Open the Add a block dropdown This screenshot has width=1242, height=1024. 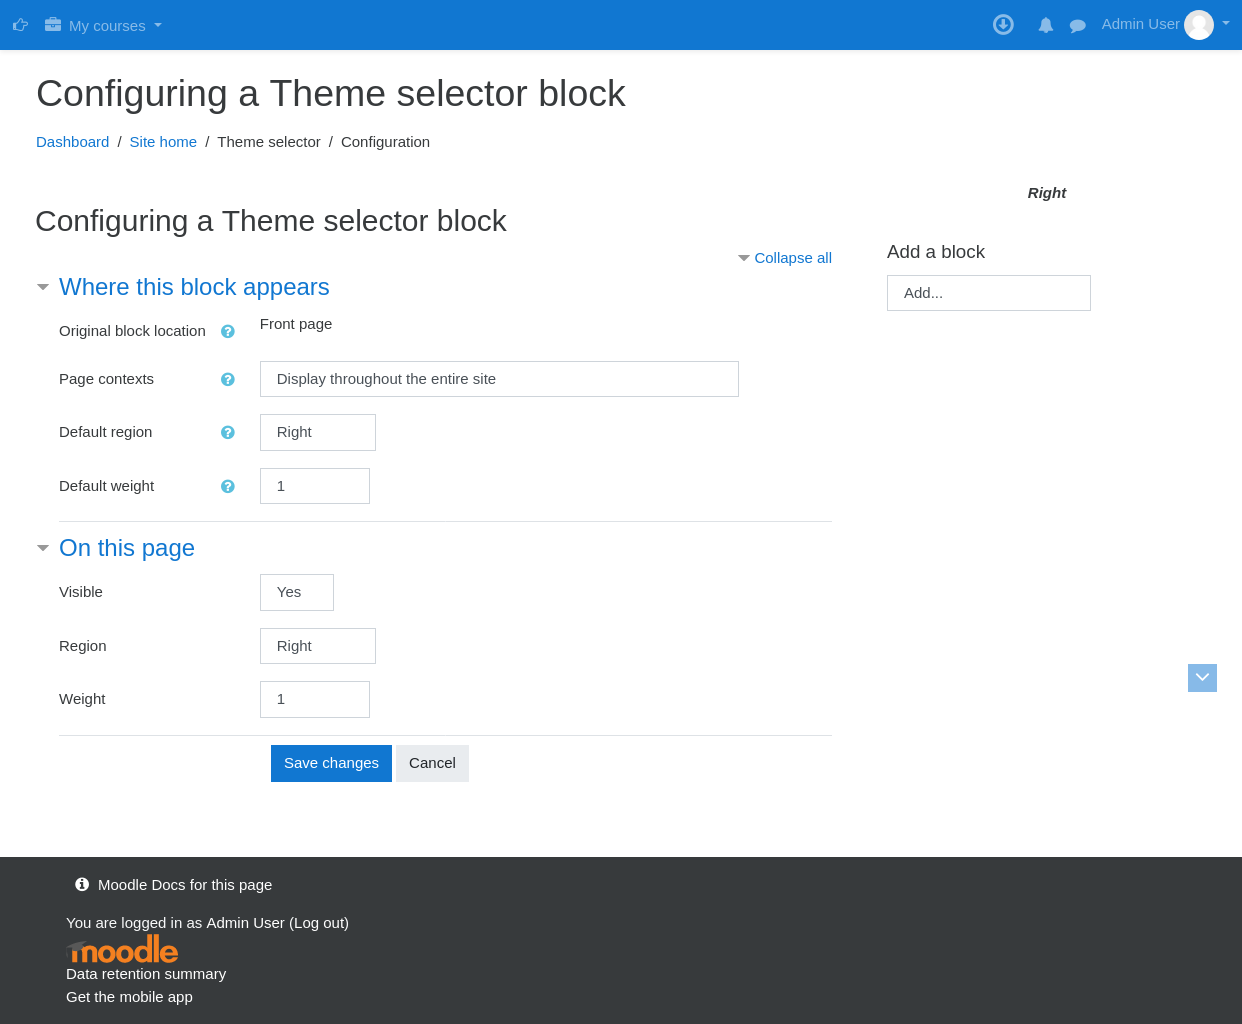coord(989,293)
